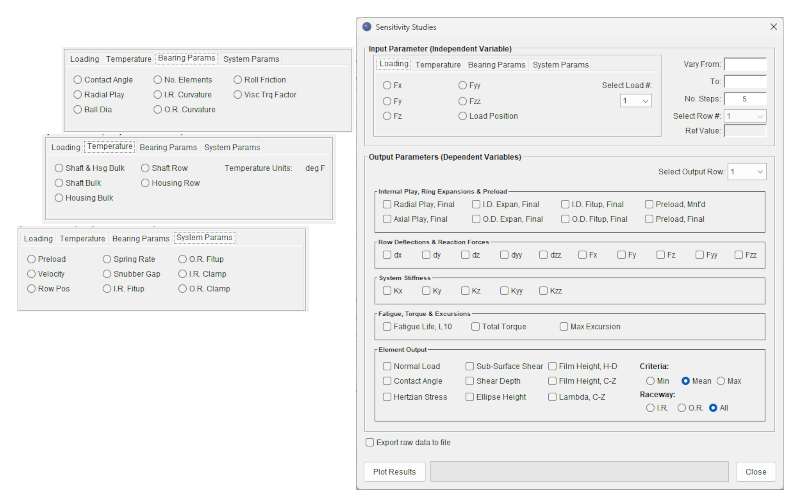Open the Select Load # dropdown
The width and height of the screenshot is (800, 504).
click(x=636, y=101)
